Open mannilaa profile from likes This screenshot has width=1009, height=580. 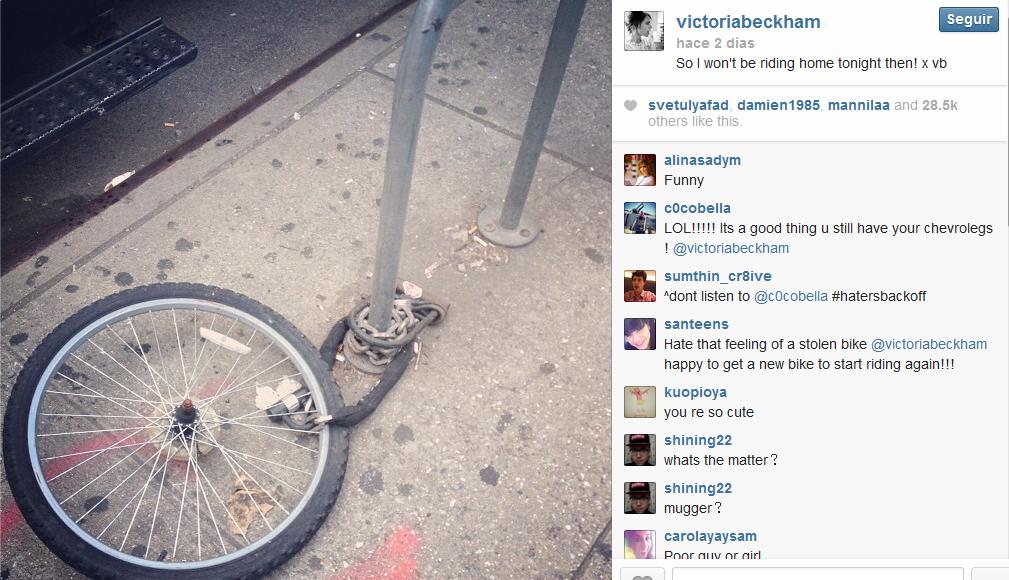point(858,105)
